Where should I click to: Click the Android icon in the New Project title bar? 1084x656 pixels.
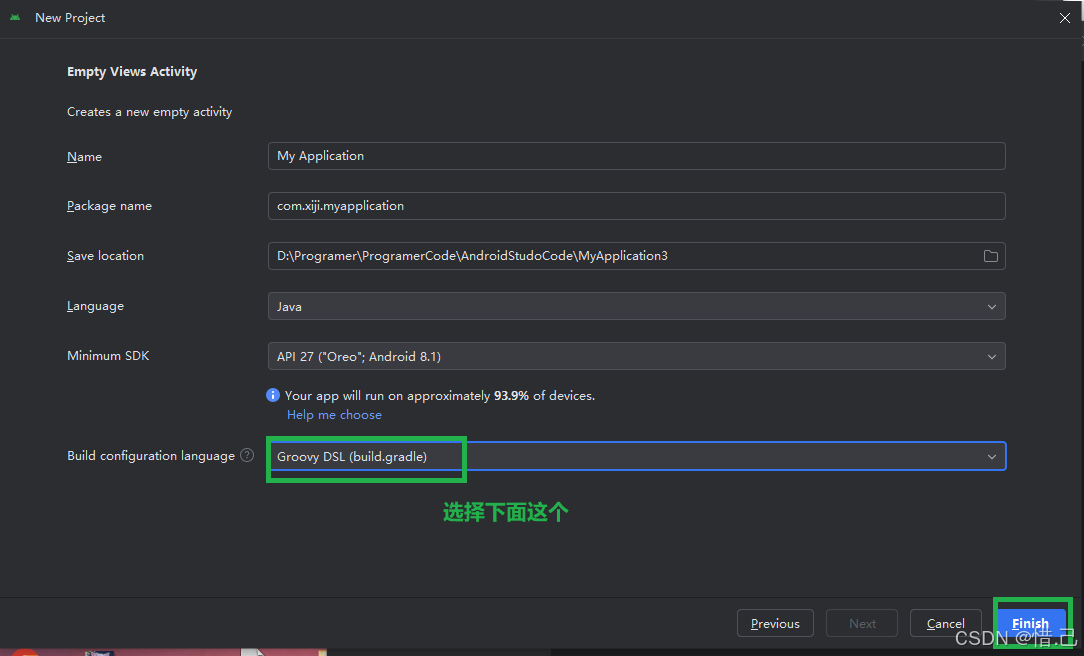pos(15,17)
